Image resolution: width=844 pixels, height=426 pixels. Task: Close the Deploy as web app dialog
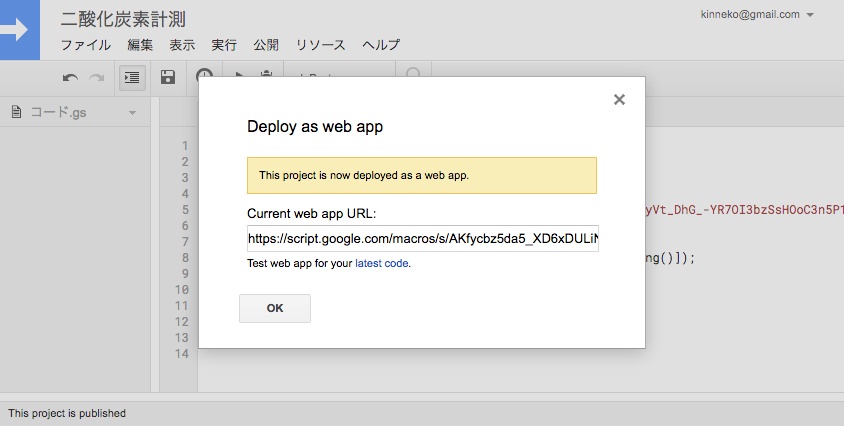click(619, 99)
